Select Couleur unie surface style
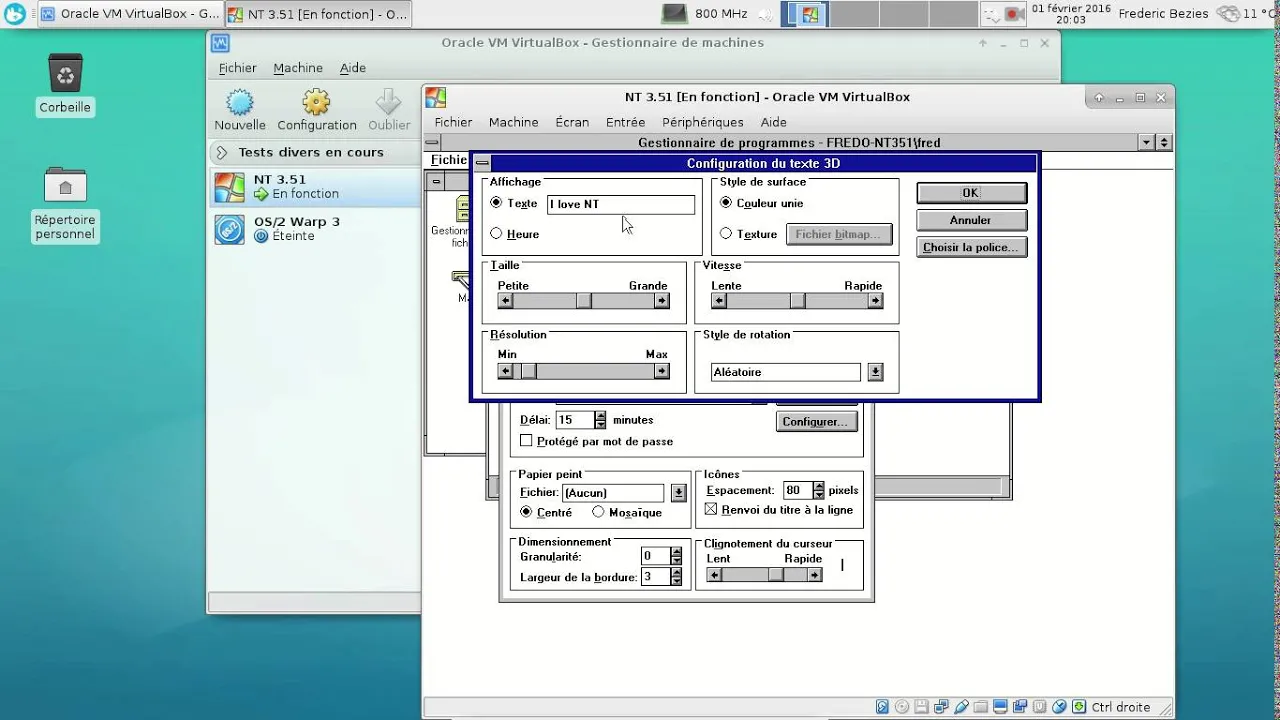1280x720 pixels. point(726,203)
